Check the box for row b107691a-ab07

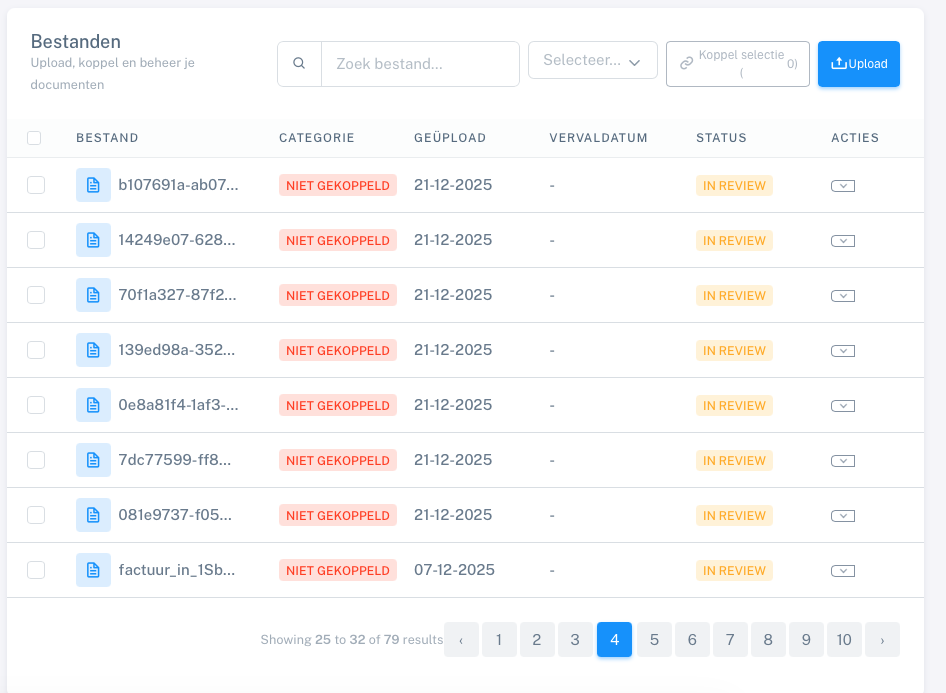(36, 185)
